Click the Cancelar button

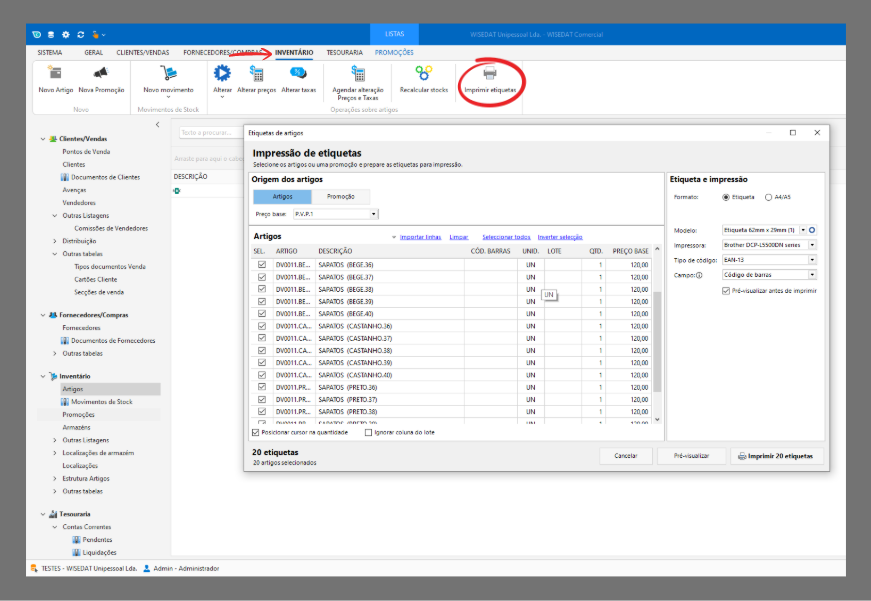point(625,456)
